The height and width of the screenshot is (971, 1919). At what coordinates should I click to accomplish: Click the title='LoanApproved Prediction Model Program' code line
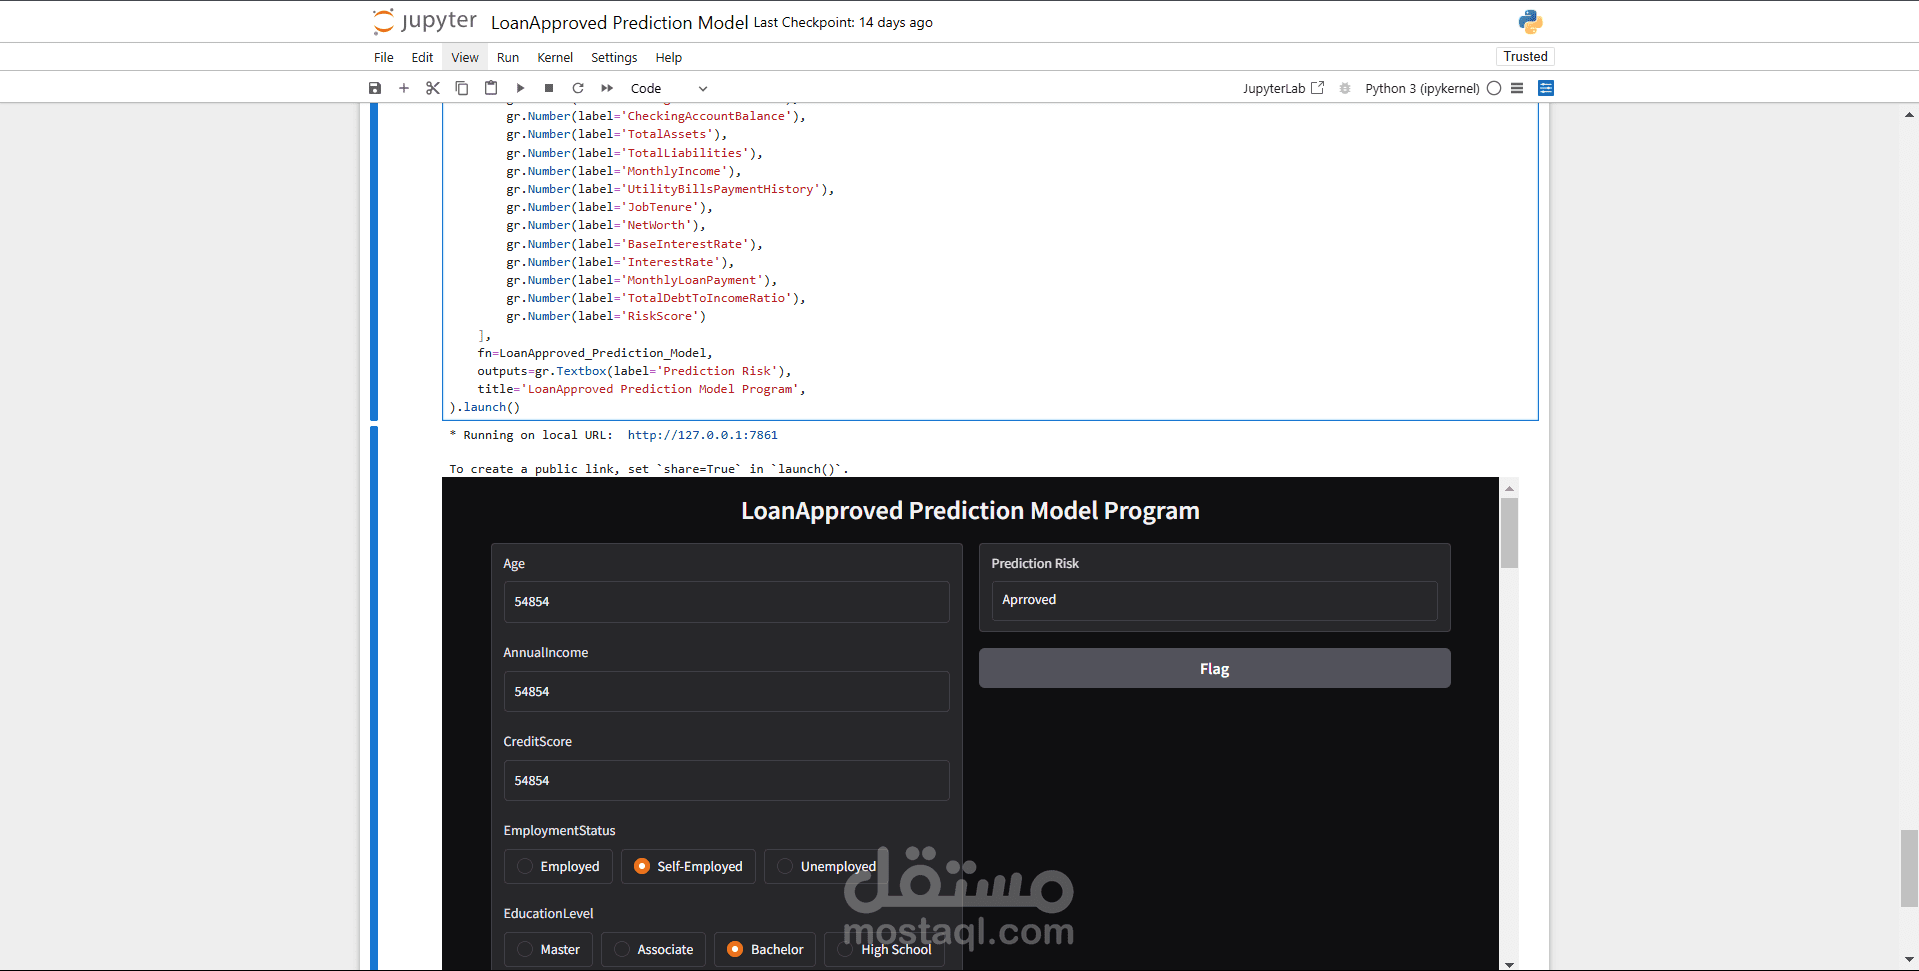(641, 389)
